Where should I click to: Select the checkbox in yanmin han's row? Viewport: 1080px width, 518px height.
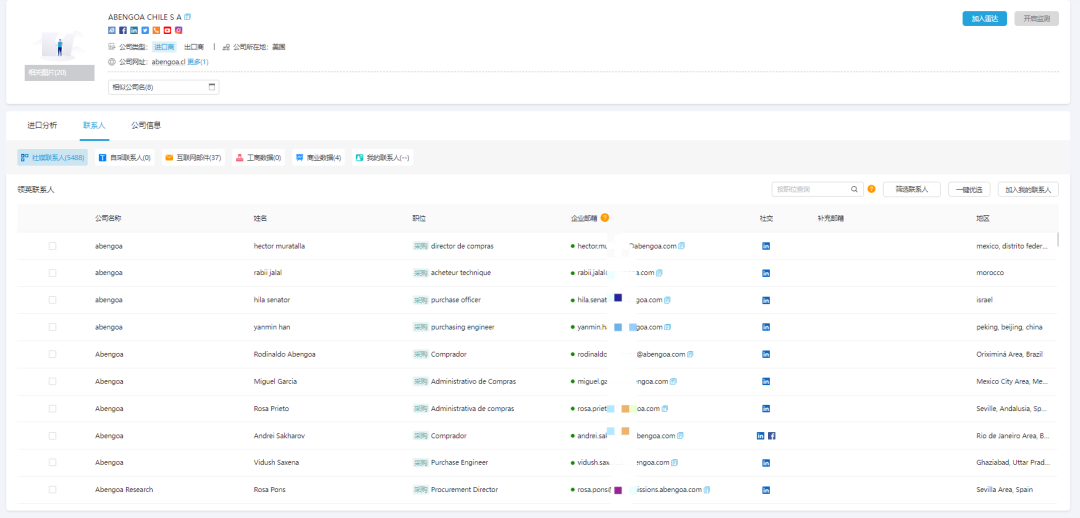click(52, 327)
